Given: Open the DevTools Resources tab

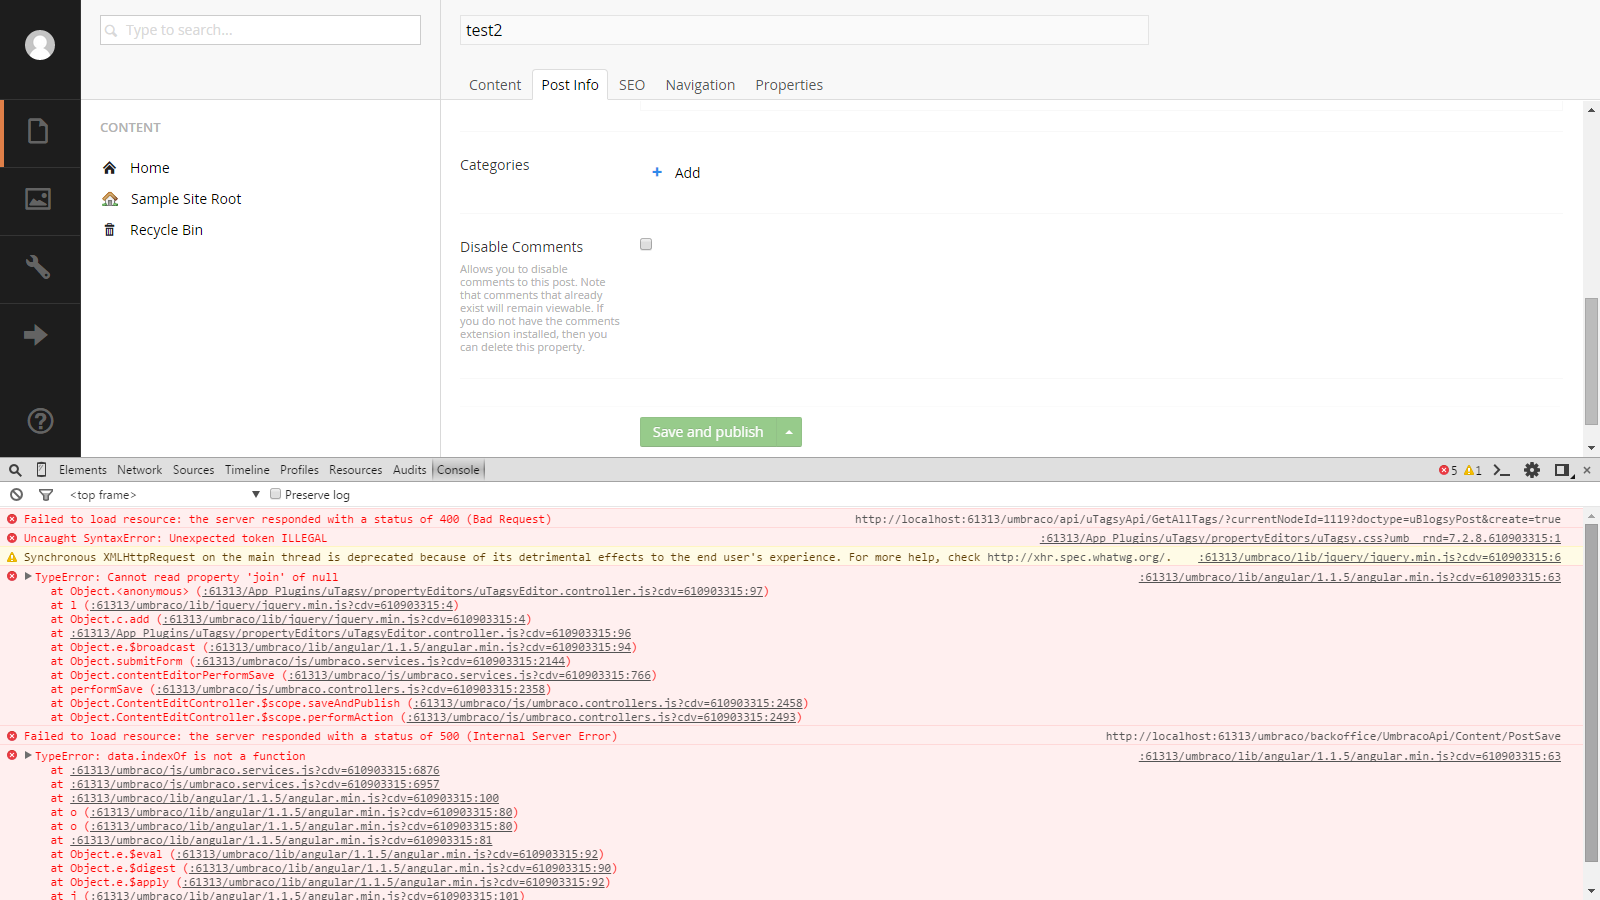Looking at the screenshot, I should click(x=355, y=470).
